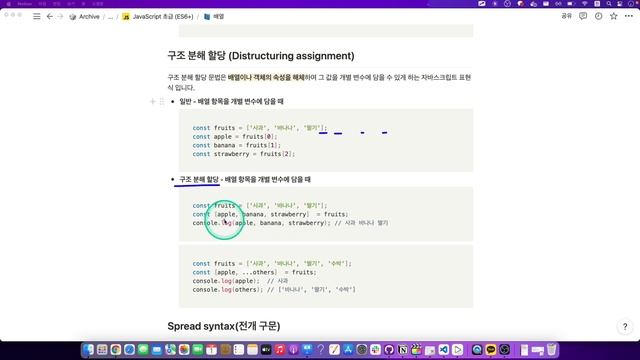Open Messages from the Dock
The height and width of the screenshot is (360, 640).
click(143, 350)
